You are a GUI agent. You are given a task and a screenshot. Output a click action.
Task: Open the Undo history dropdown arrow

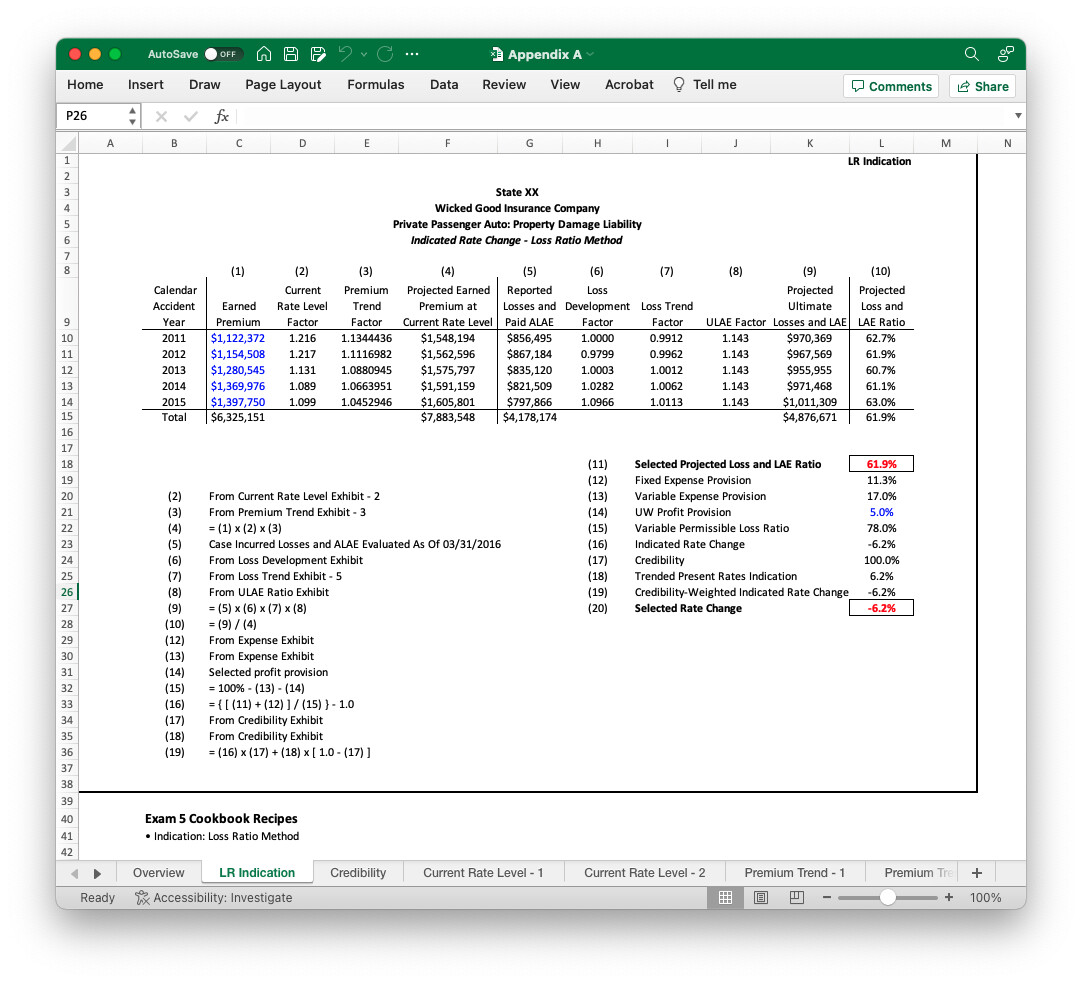coord(364,54)
